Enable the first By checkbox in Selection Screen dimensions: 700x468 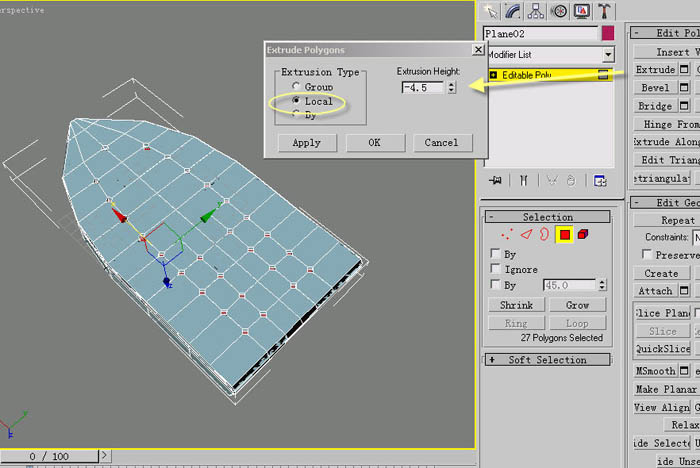point(495,254)
